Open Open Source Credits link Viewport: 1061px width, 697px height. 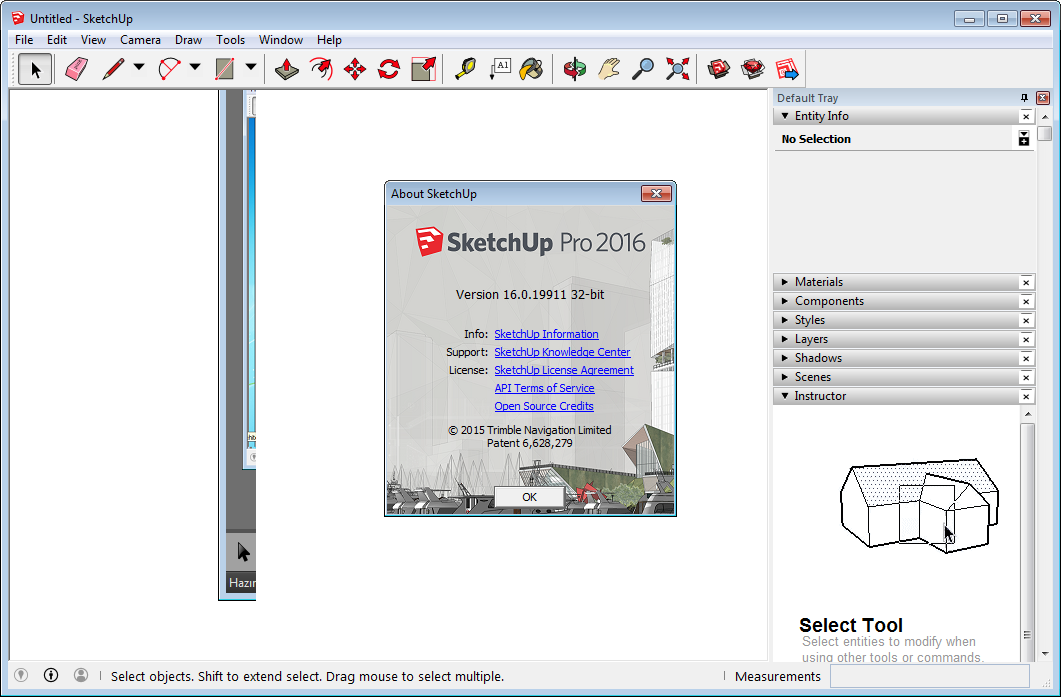click(x=543, y=406)
